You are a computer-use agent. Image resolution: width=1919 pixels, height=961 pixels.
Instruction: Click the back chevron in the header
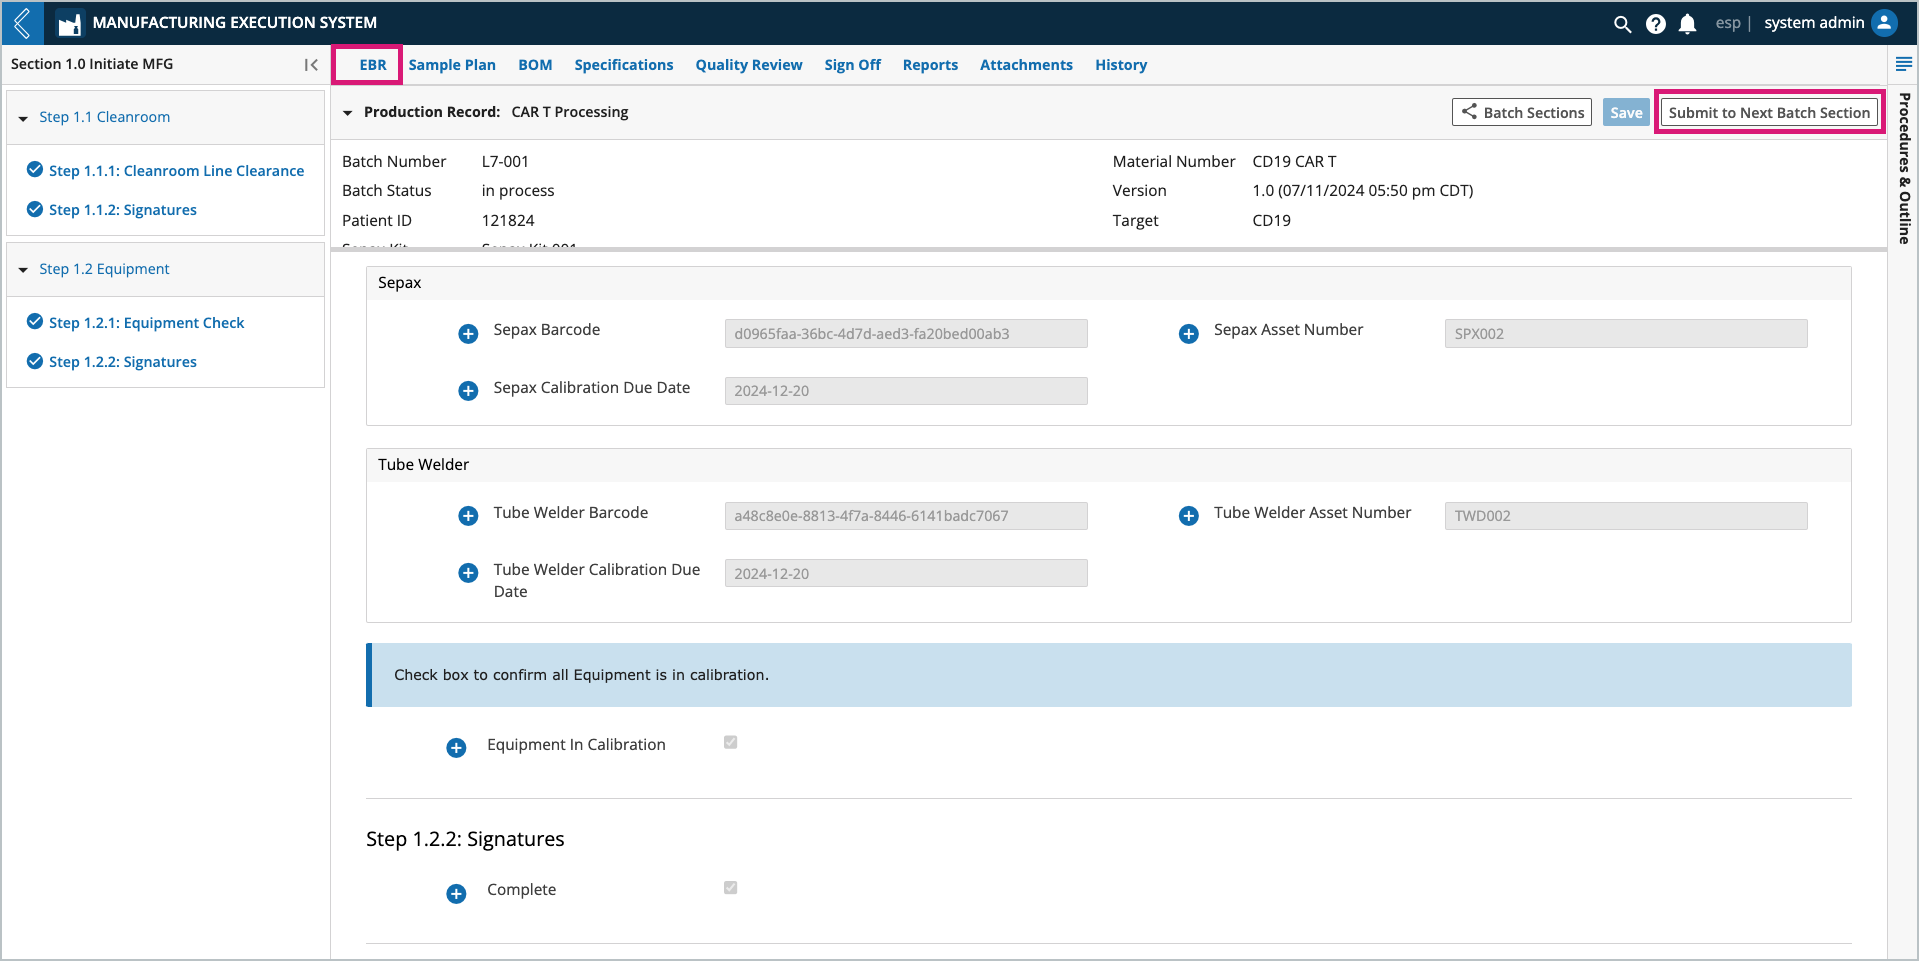click(x=22, y=23)
